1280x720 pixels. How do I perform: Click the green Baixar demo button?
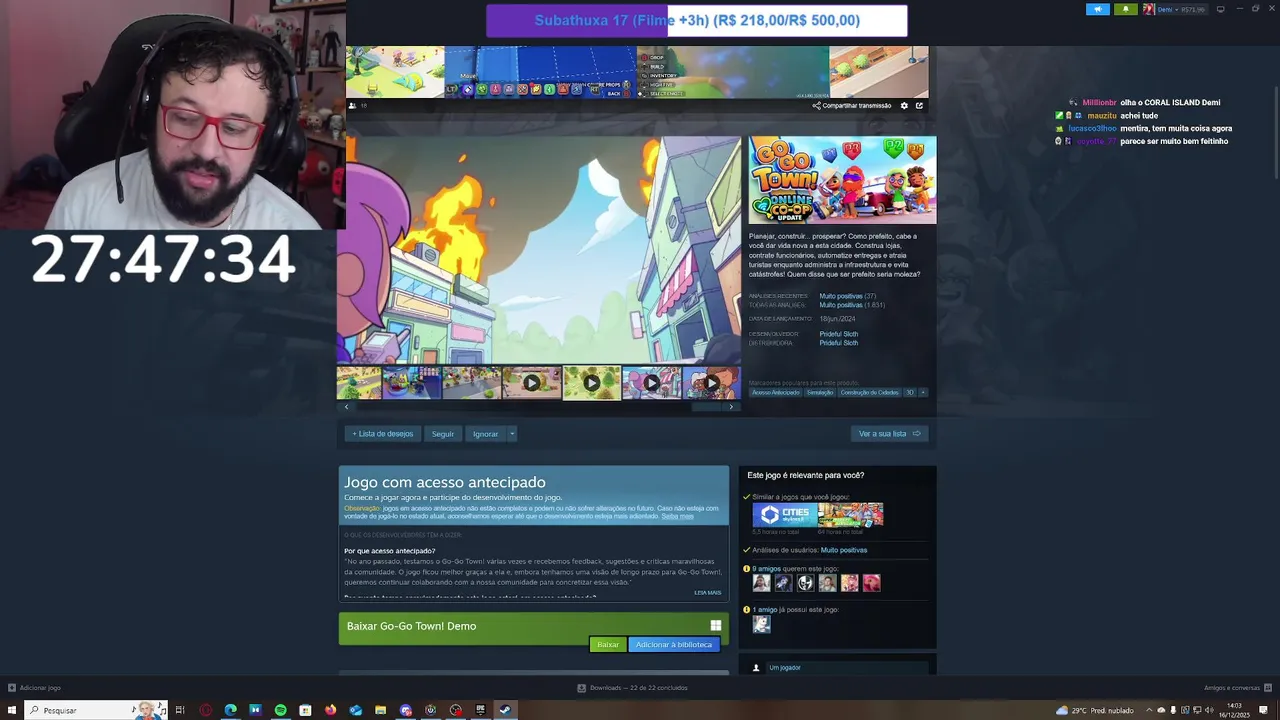pyautogui.click(x=608, y=645)
